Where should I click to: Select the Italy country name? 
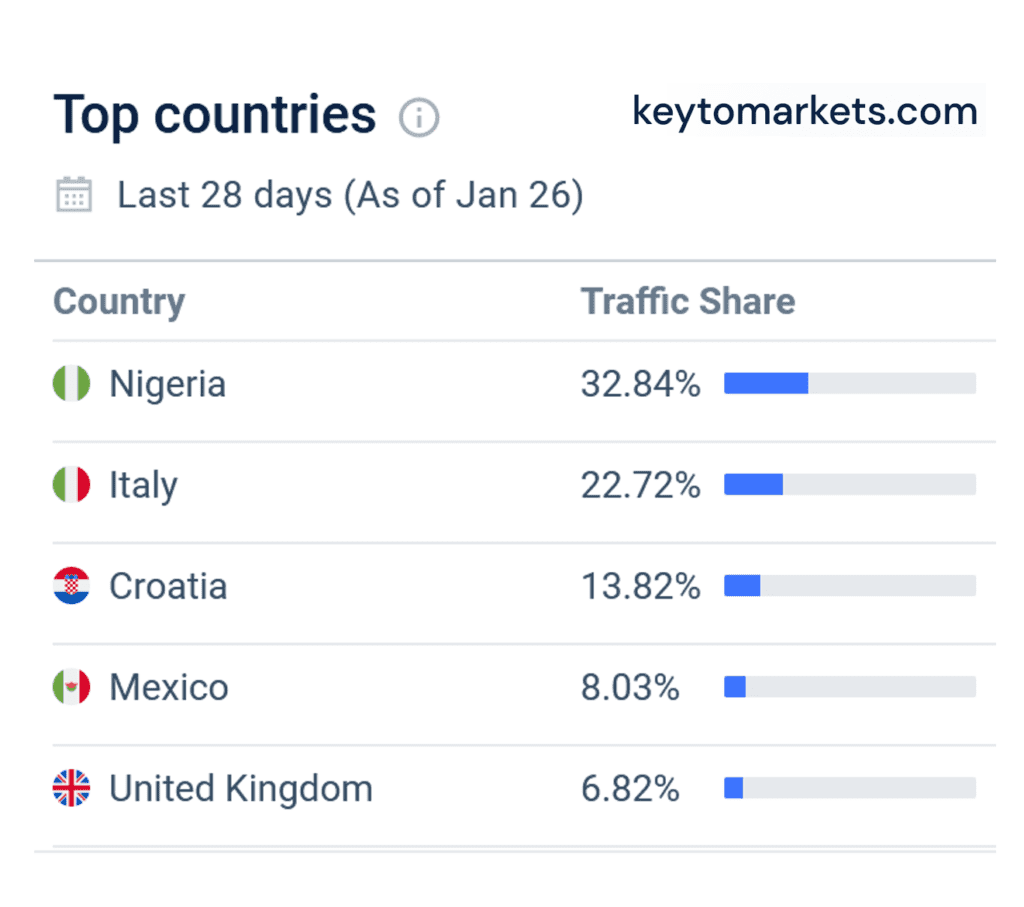(x=143, y=486)
